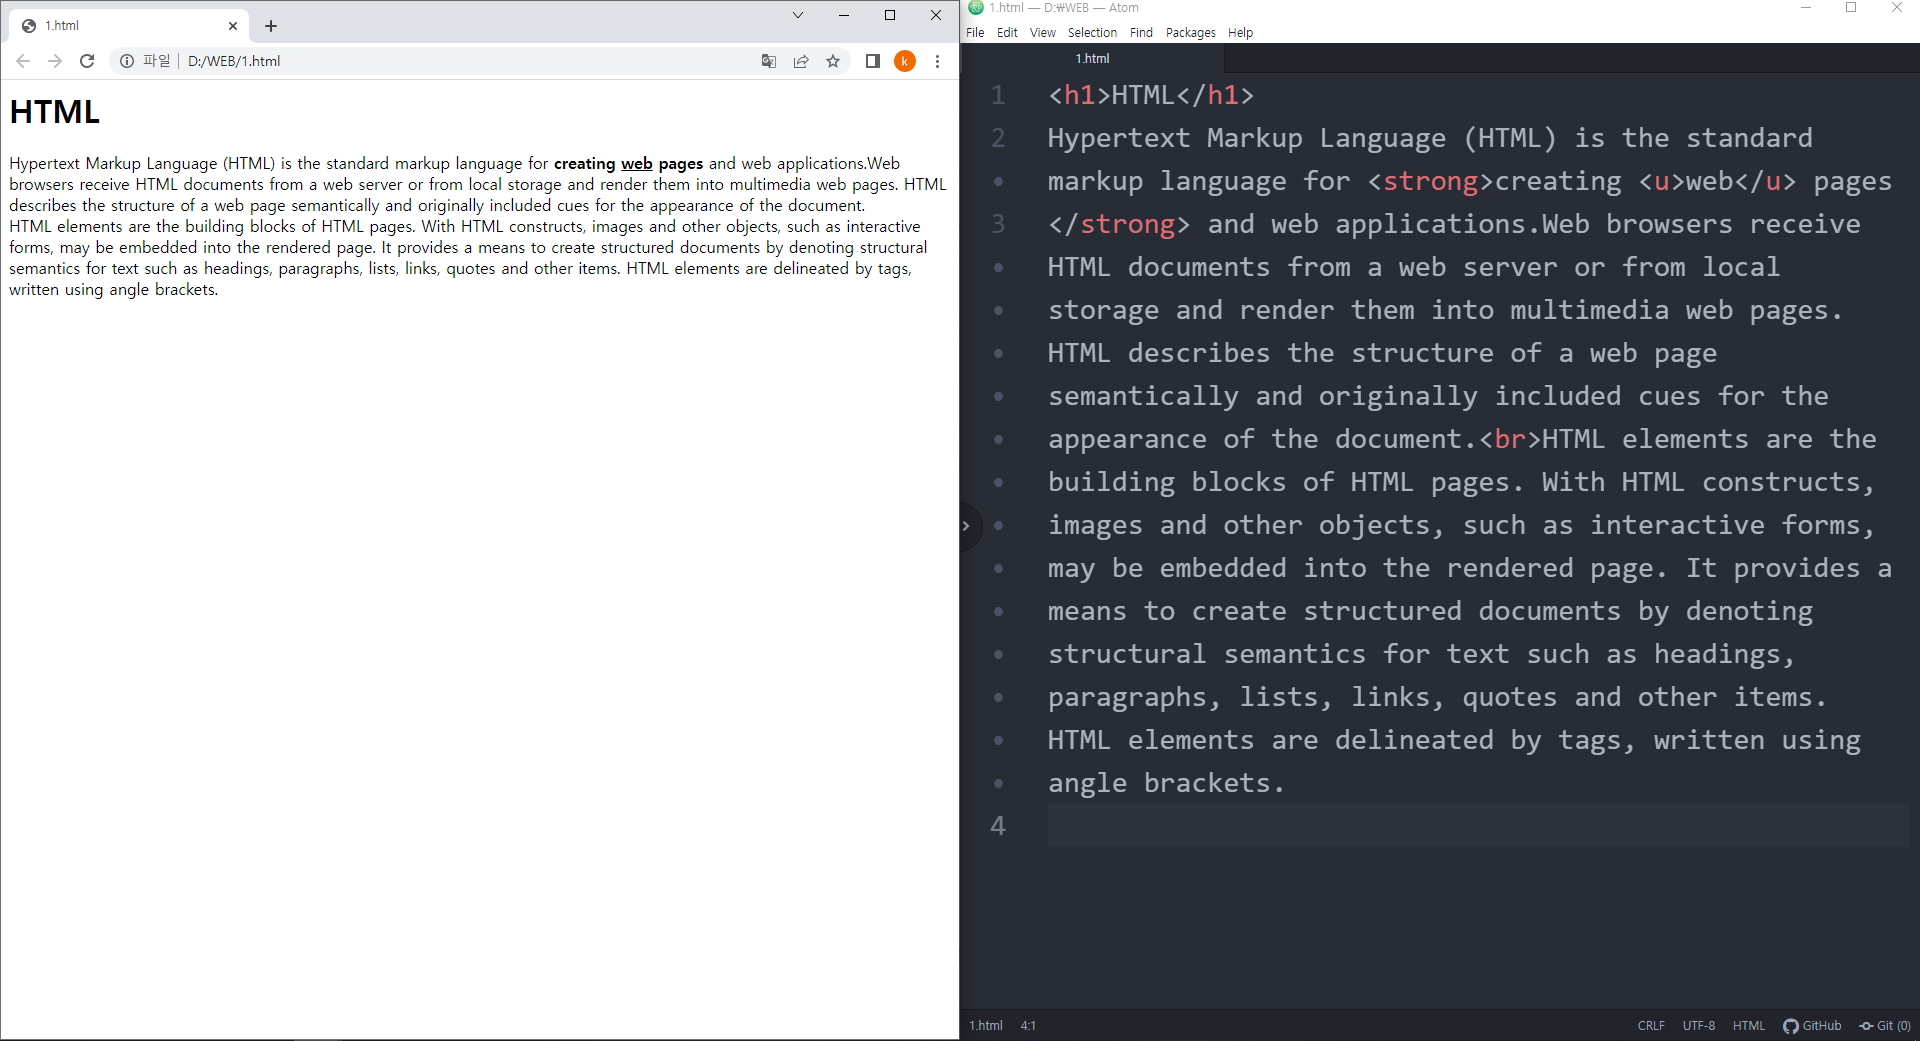Bookmark this page with star icon
This screenshot has width=1920, height=1041.
pyautogui.click(x=833, y=61)
